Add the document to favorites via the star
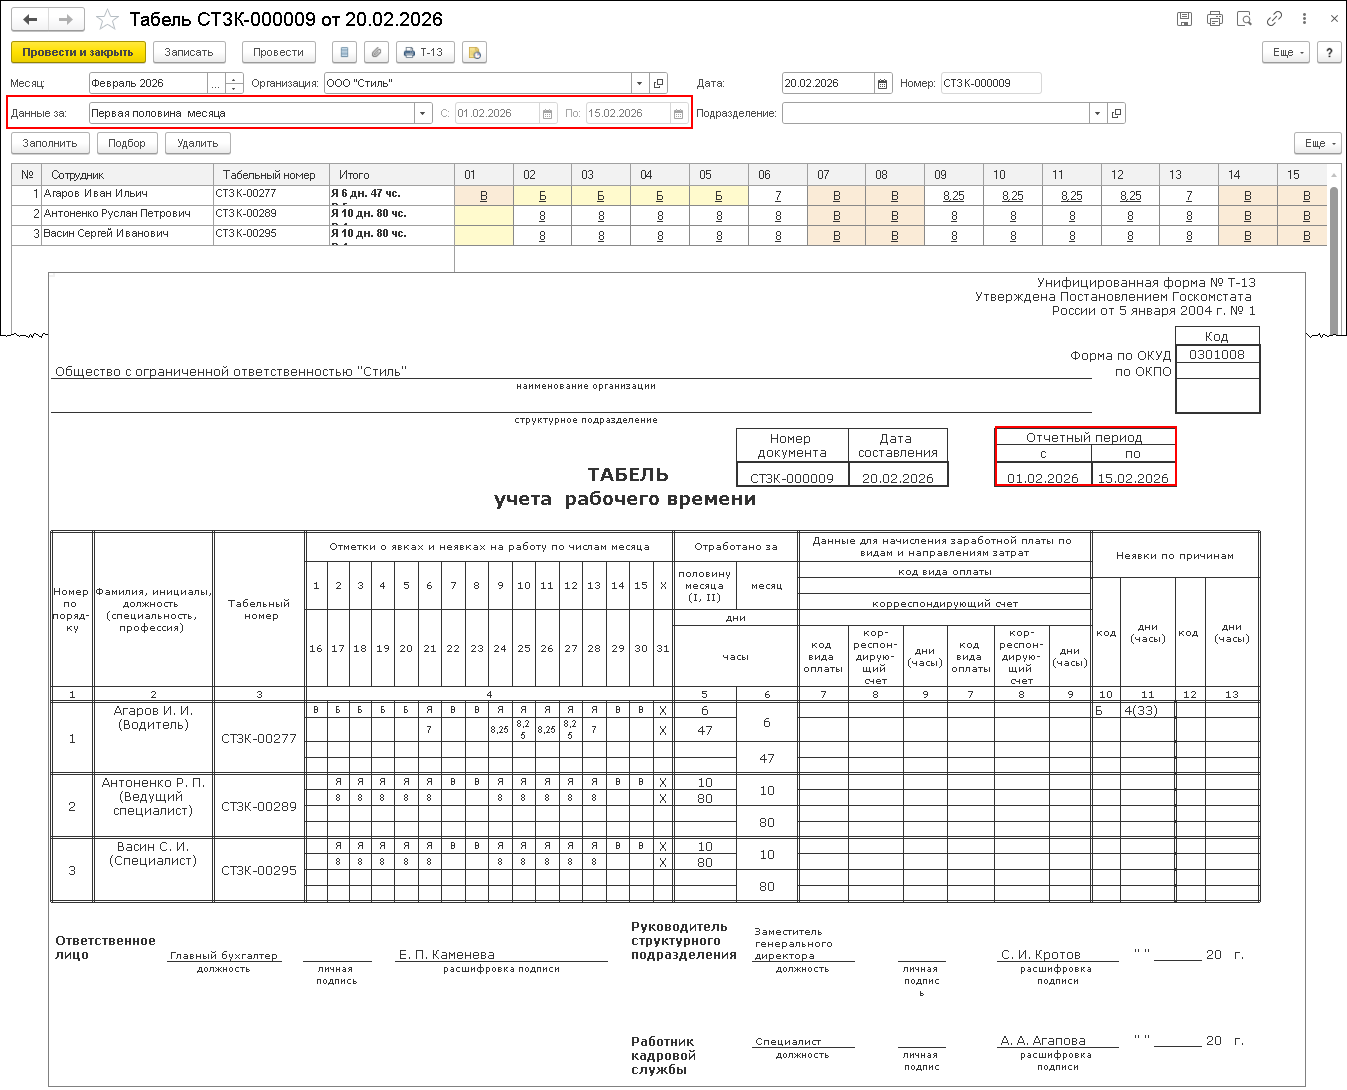The width and height of the screenshot is (1347, 1090). (107, 20)
